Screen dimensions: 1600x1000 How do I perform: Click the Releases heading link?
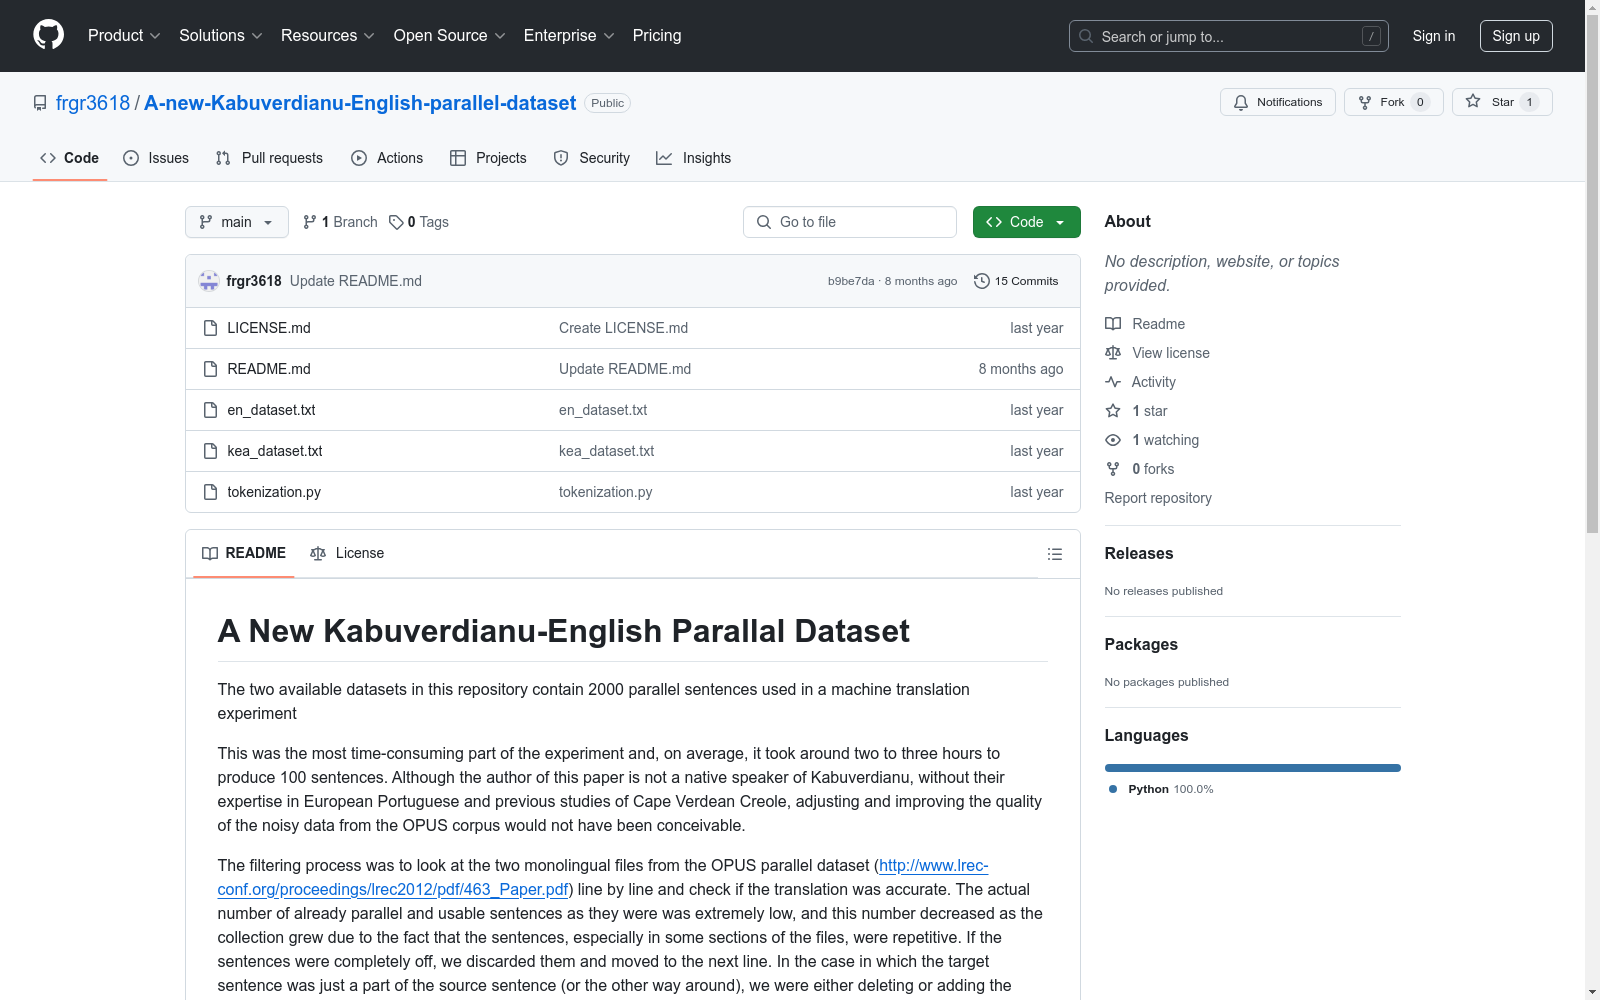click(x=1139, y=553)
